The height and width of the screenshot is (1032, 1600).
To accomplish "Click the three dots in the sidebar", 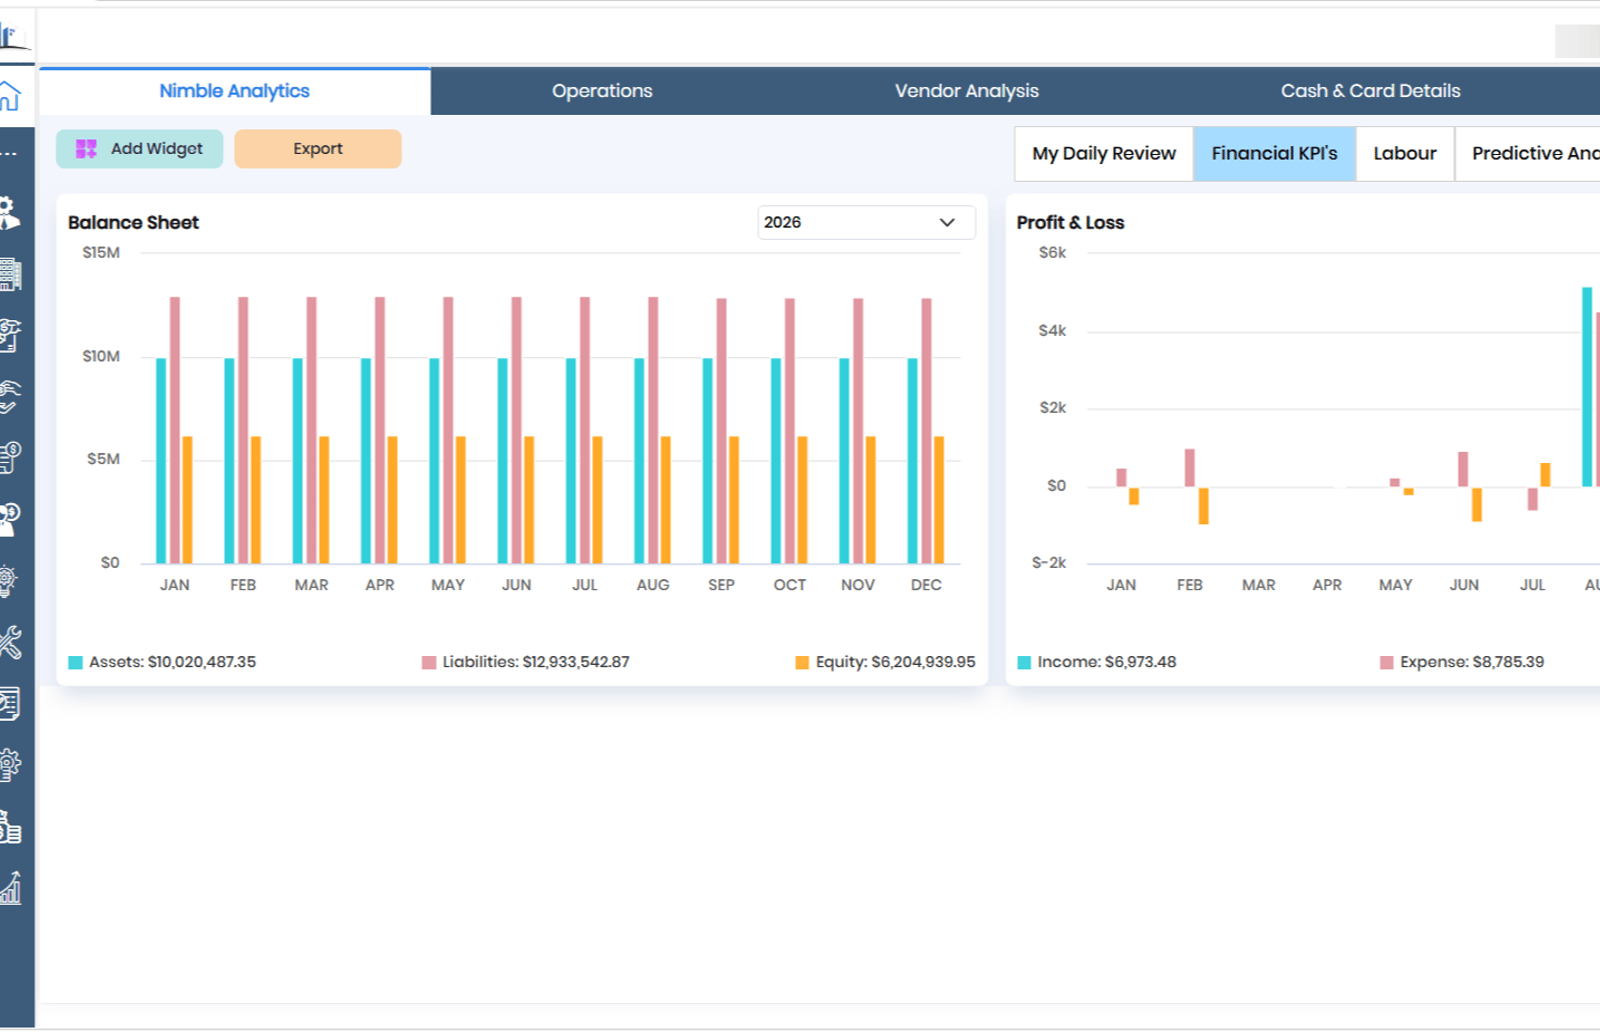I will [x=9, y=154].
